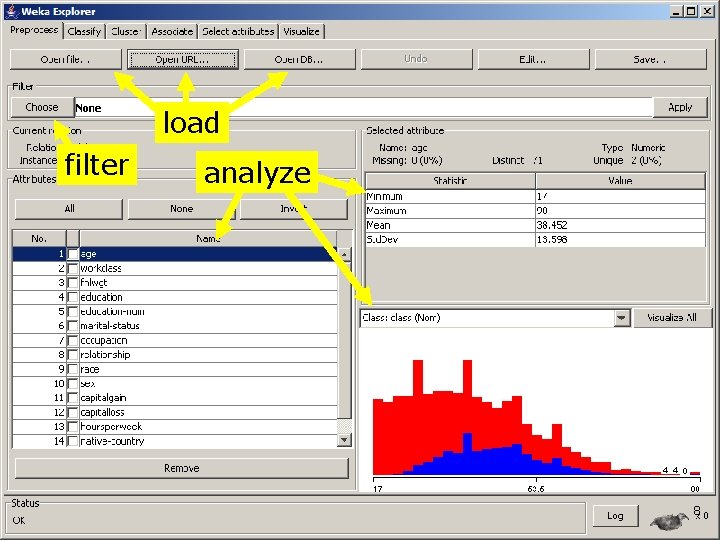Open the Cluster tab
Screen dimensions: 720x540
[x=126, y=31]
